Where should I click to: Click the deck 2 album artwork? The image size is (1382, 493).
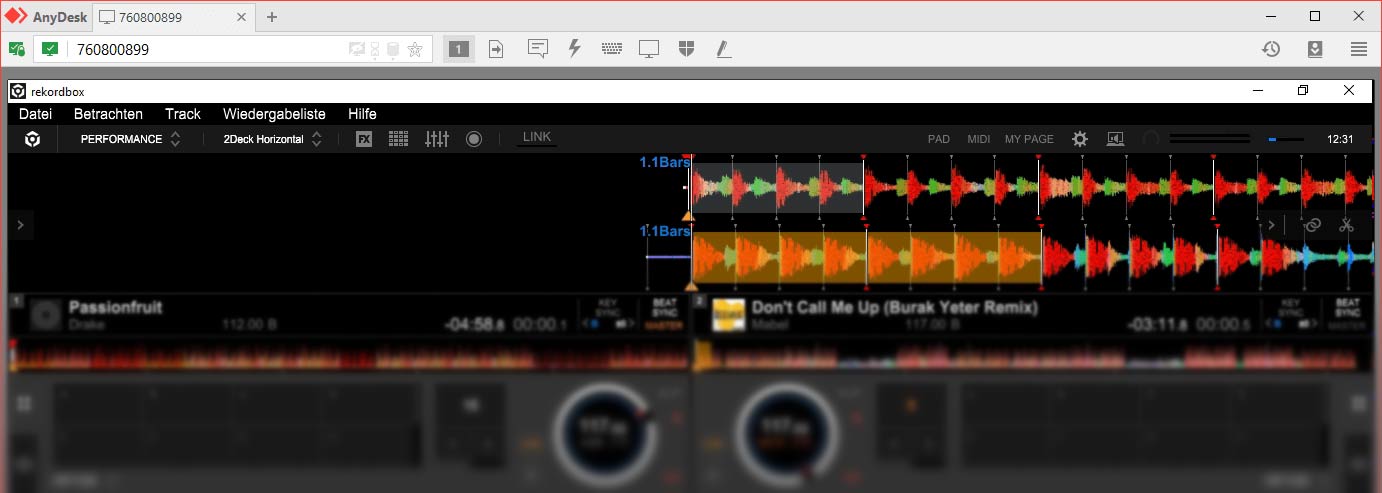[x=727, y=315]
